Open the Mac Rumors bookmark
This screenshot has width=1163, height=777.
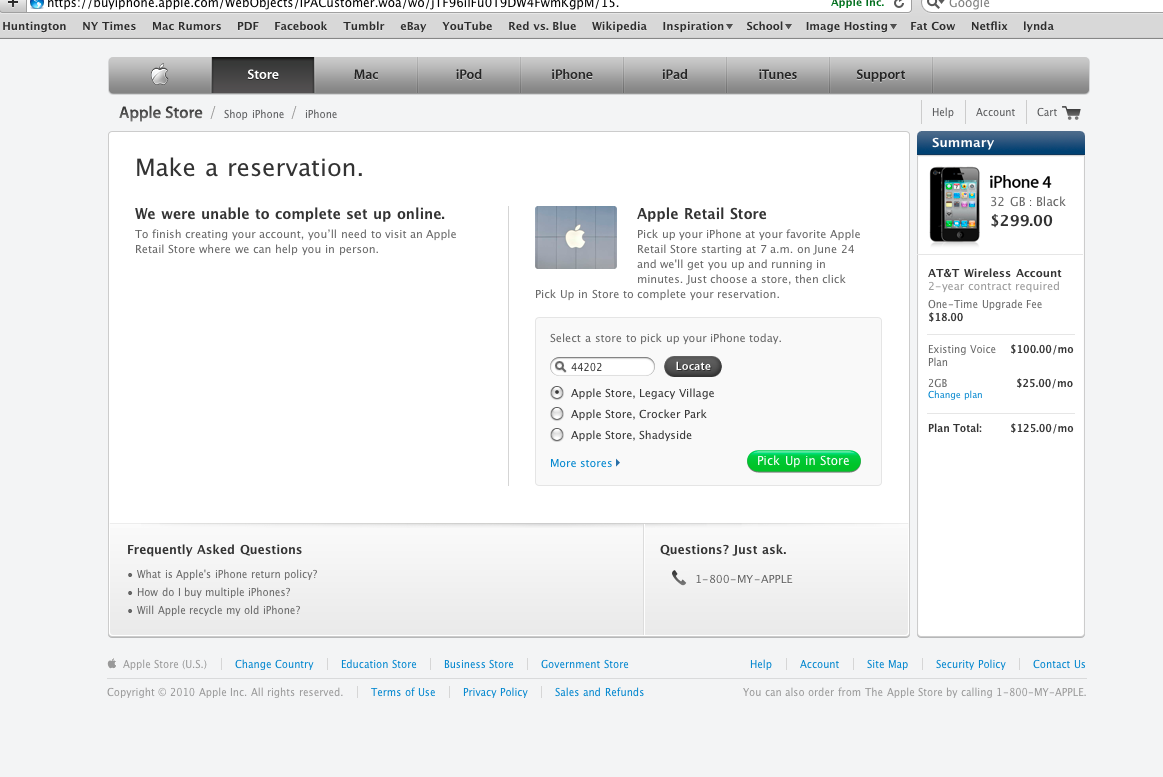pos(187,26)
